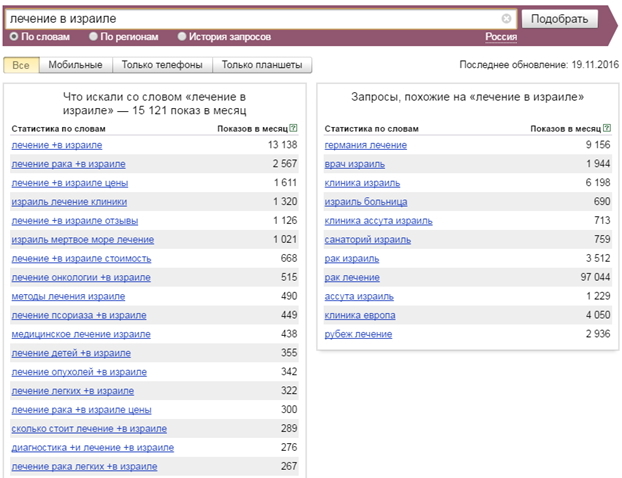Open 'израиль лечение клиники' link
Image resolution: width=622 pixels, height=478 pixels.
[x=69, y=202]
